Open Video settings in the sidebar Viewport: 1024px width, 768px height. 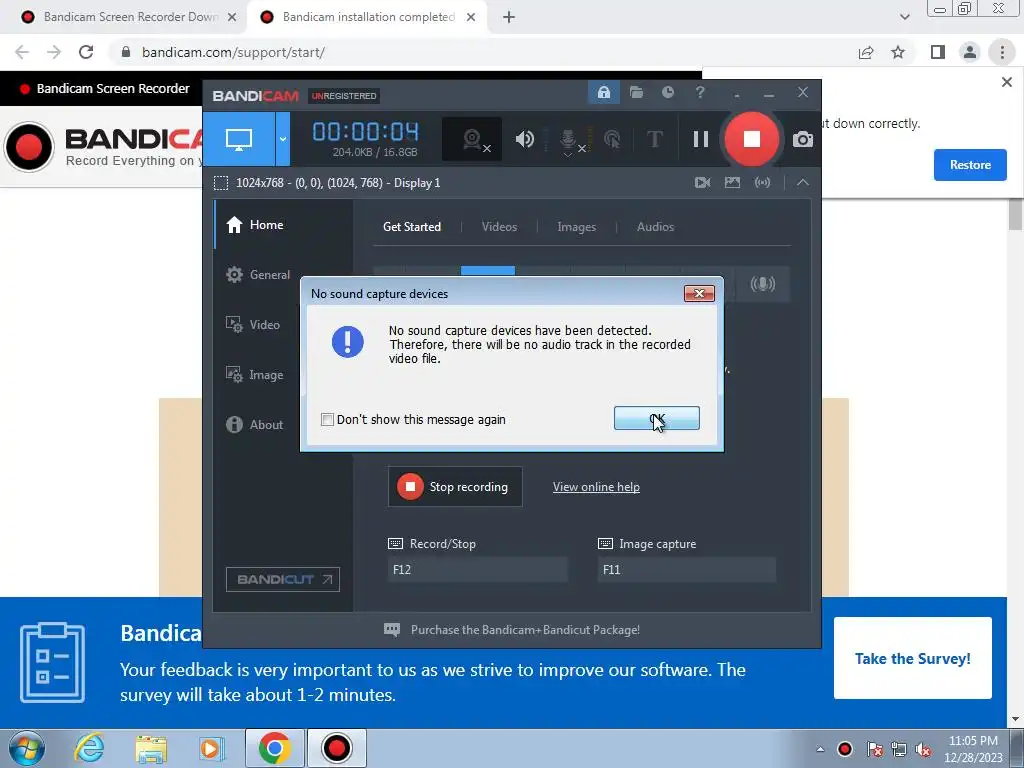point(253,325)
